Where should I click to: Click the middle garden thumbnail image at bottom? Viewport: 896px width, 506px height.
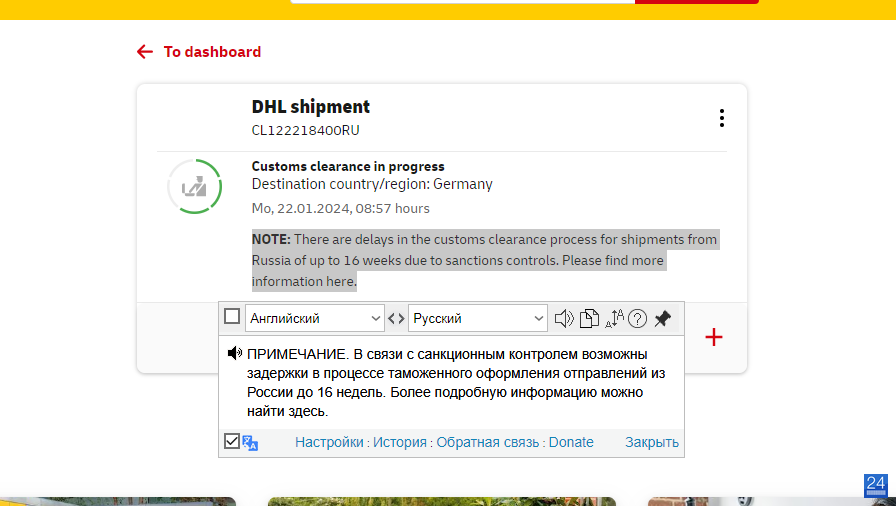[x=442, y=501]
